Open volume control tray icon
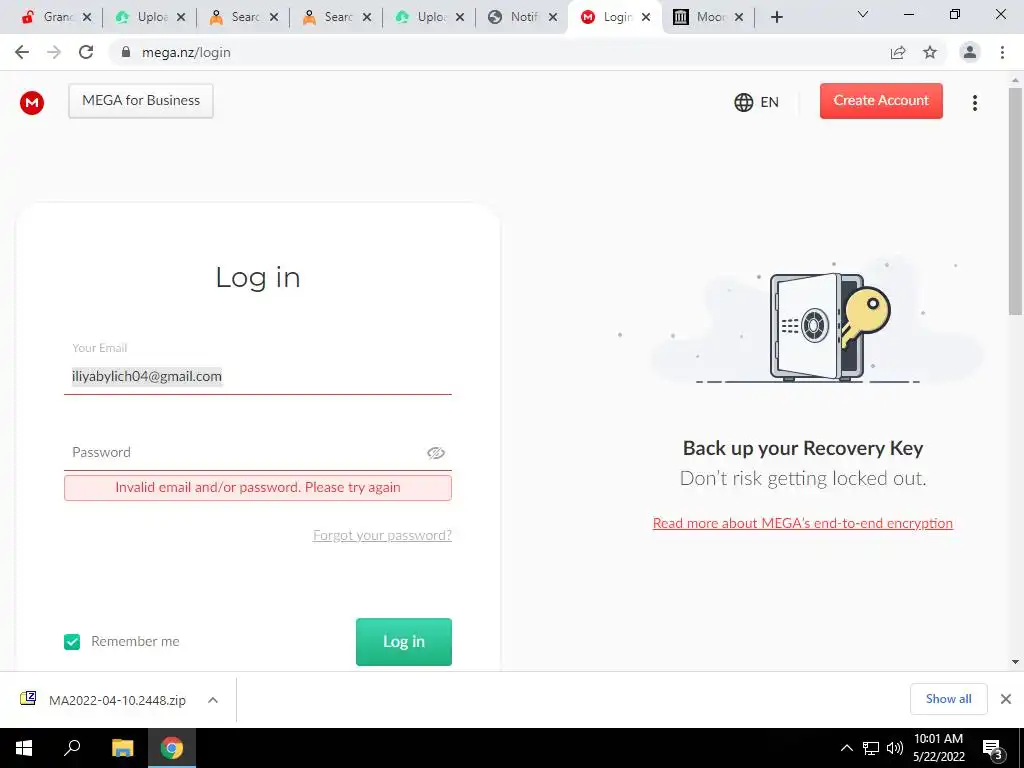This screenshot has height=768, width=1024. pyautogui.click(x=894, y=748)
